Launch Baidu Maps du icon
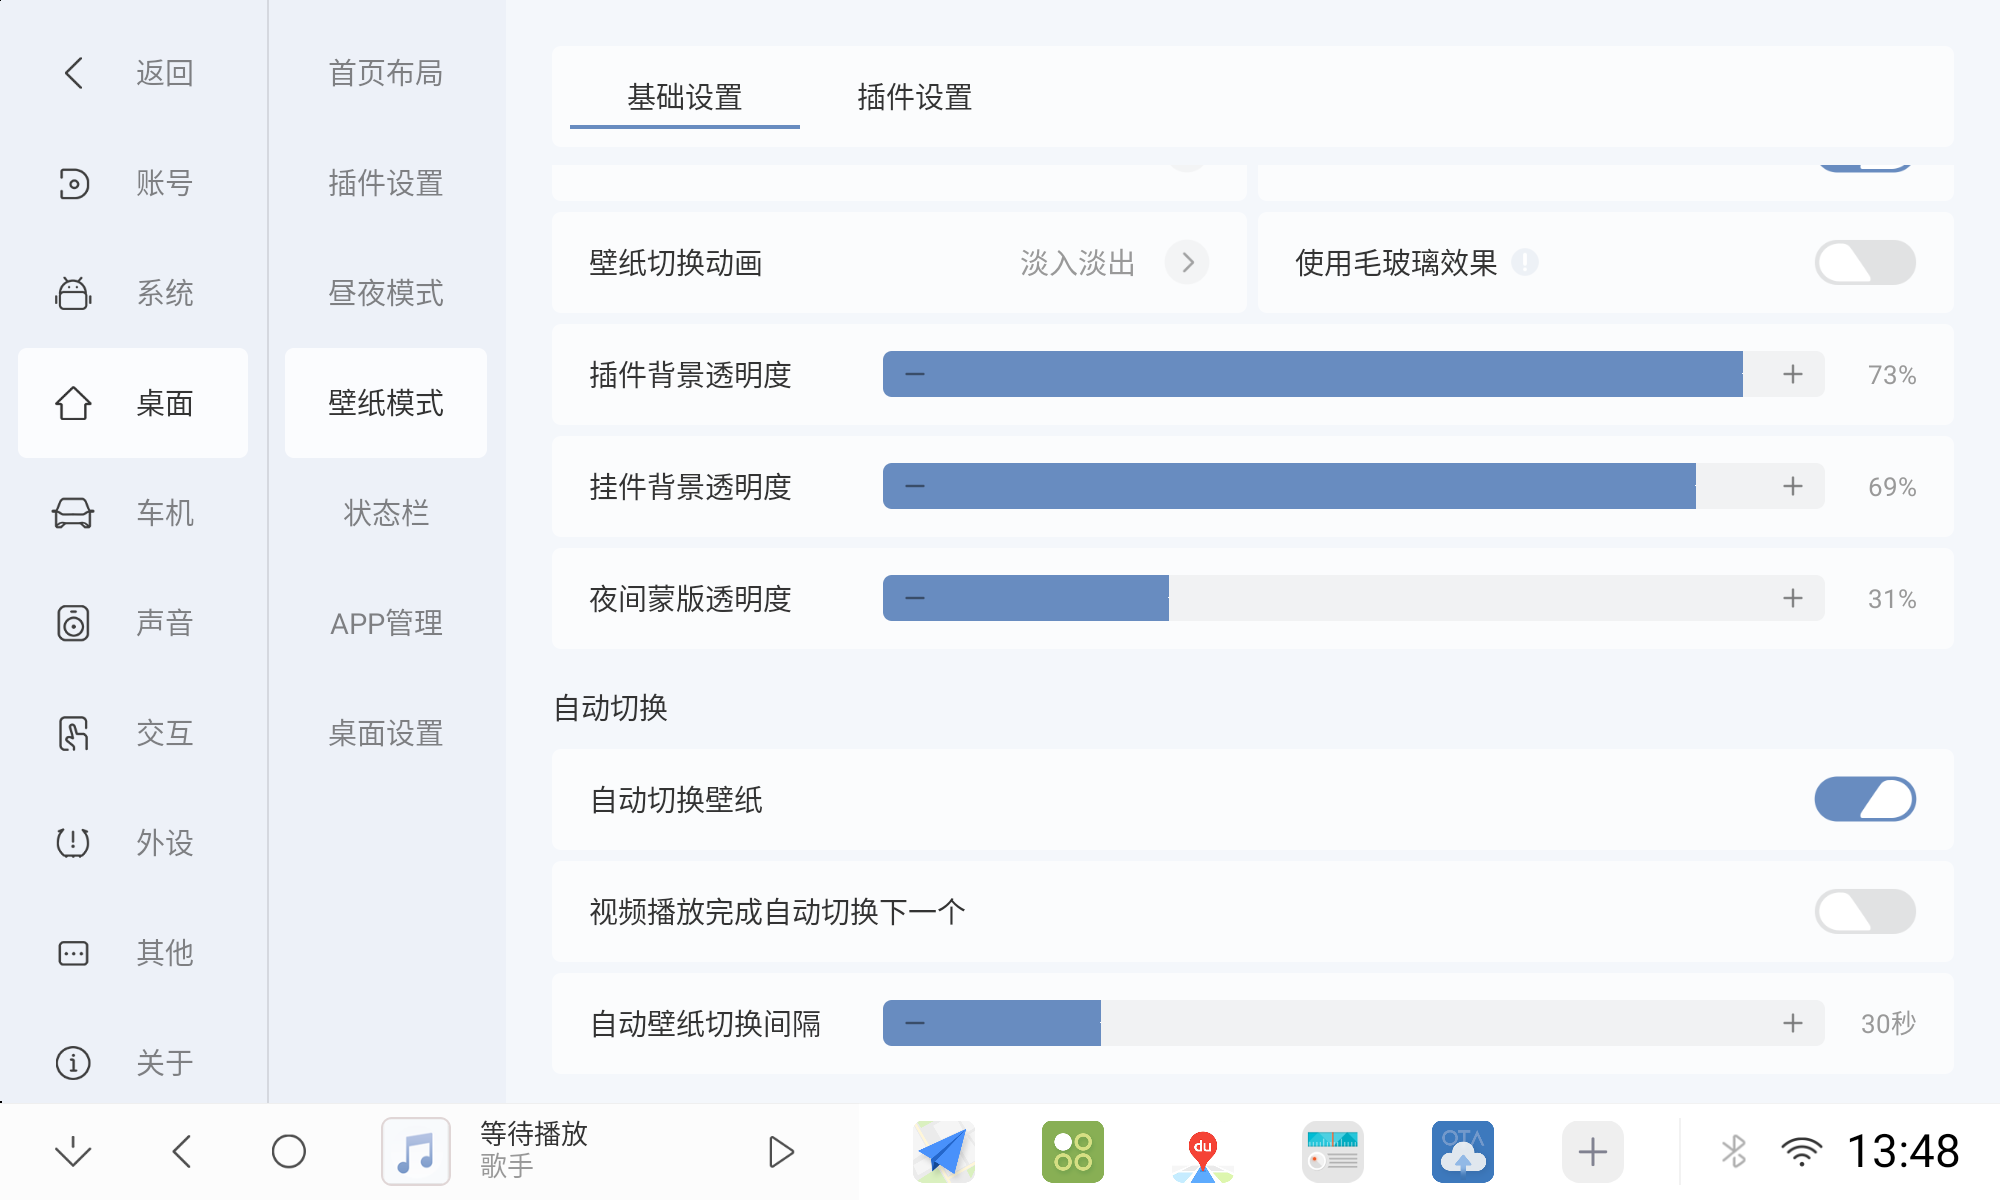Screen dimensions: 2000x1200 1203,1151
